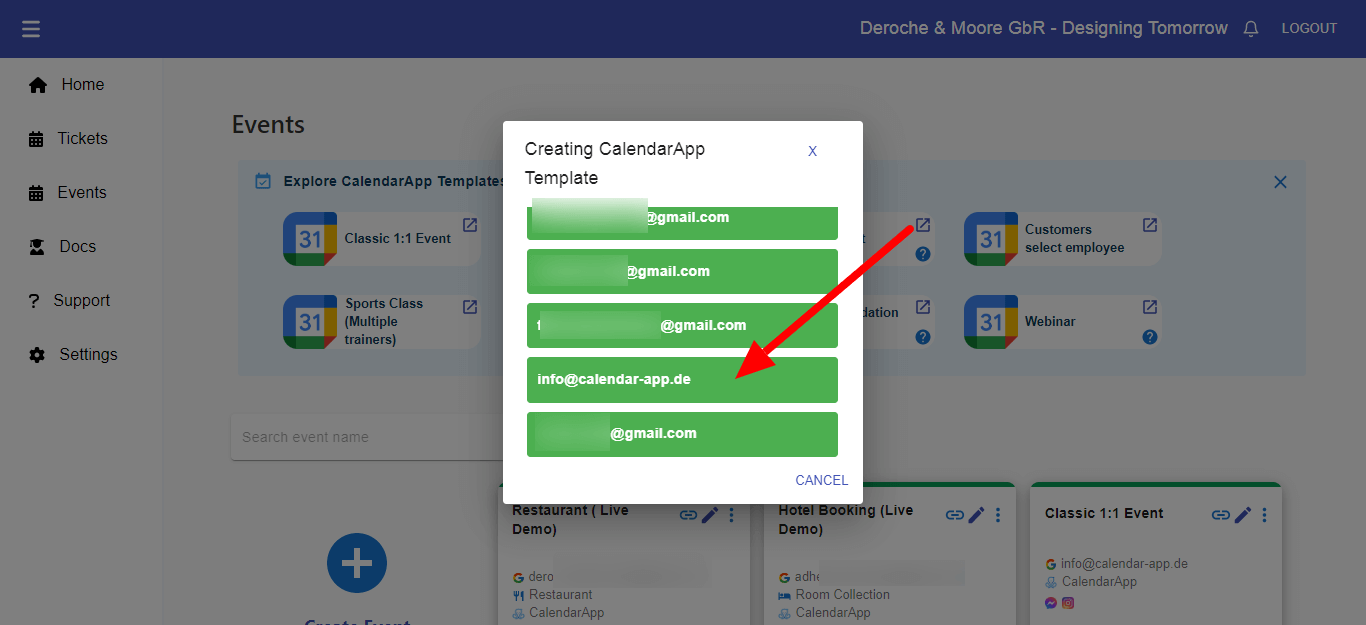This screenshot has width=1366, height=625.
Task: Select Events in the sidebar
Action: point(83,192)
